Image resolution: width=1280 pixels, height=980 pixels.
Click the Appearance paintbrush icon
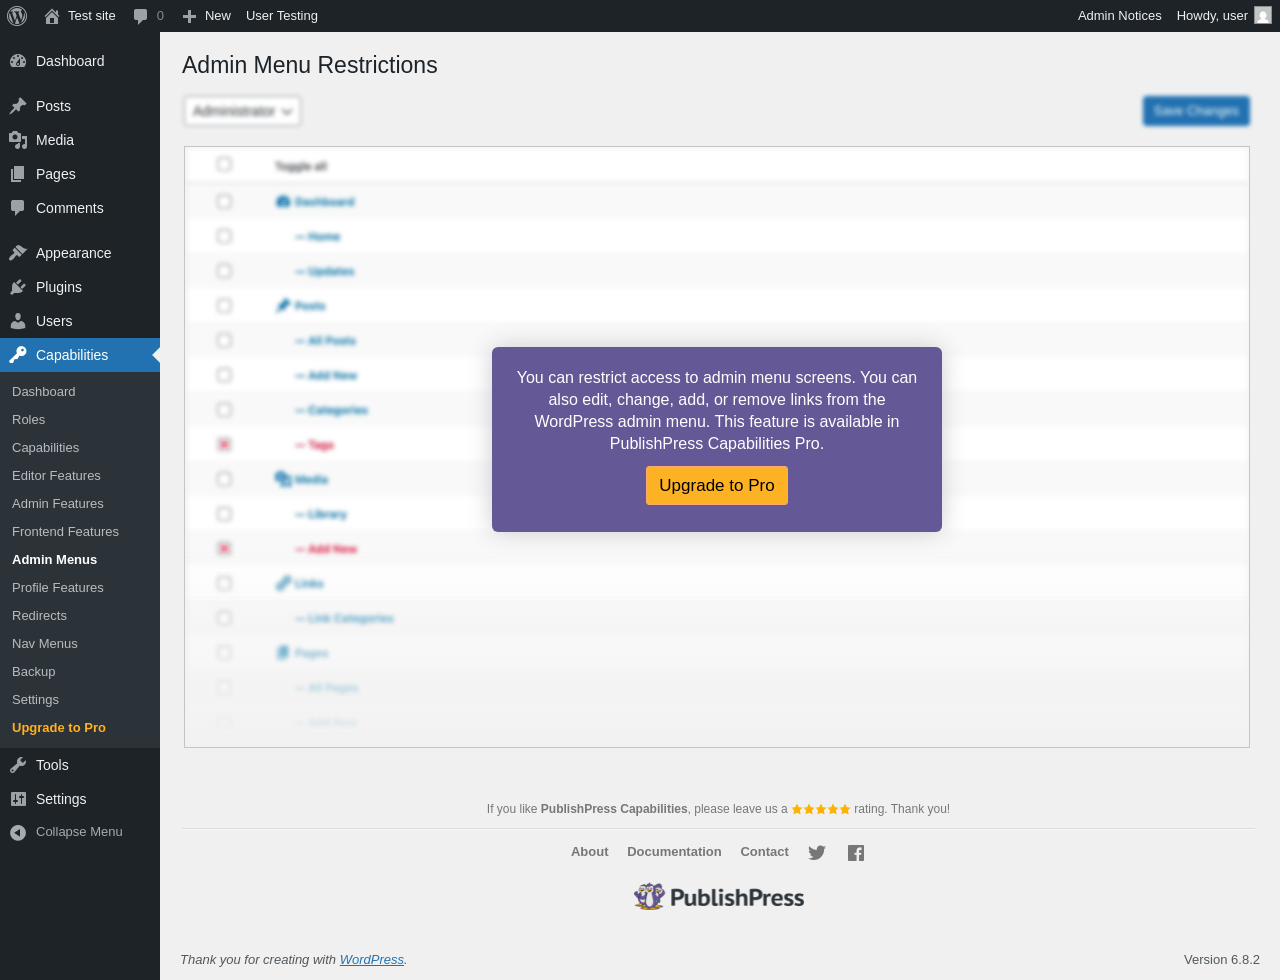coord(18,253)
